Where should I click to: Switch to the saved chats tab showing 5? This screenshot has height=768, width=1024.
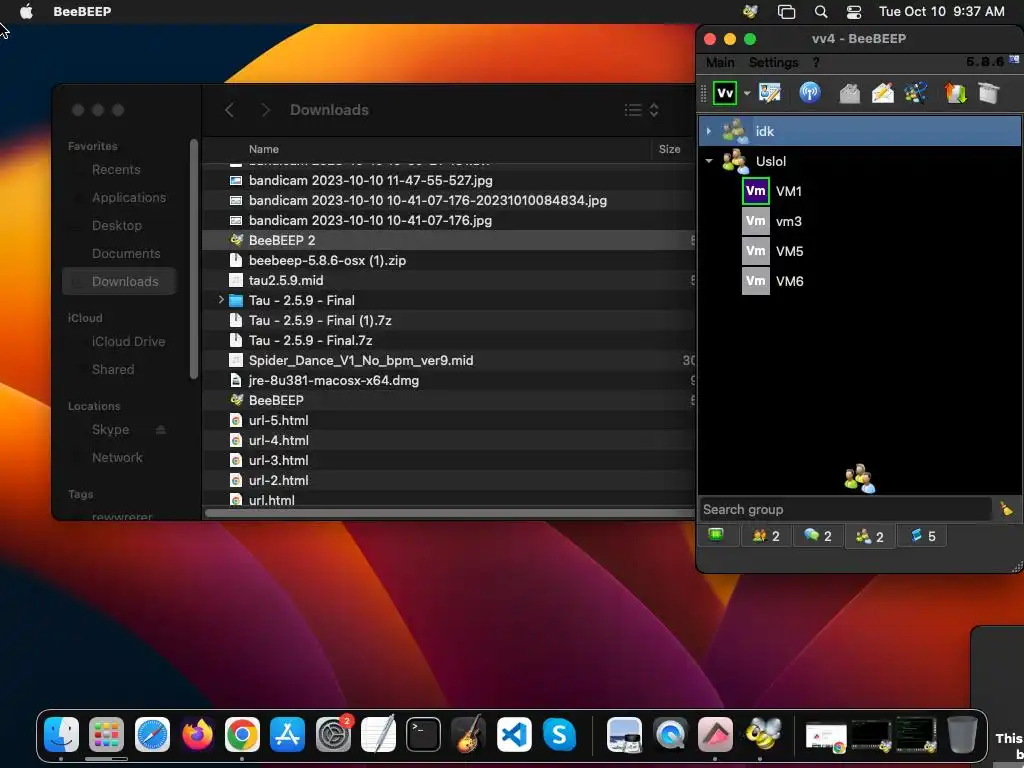click(922, 536)
